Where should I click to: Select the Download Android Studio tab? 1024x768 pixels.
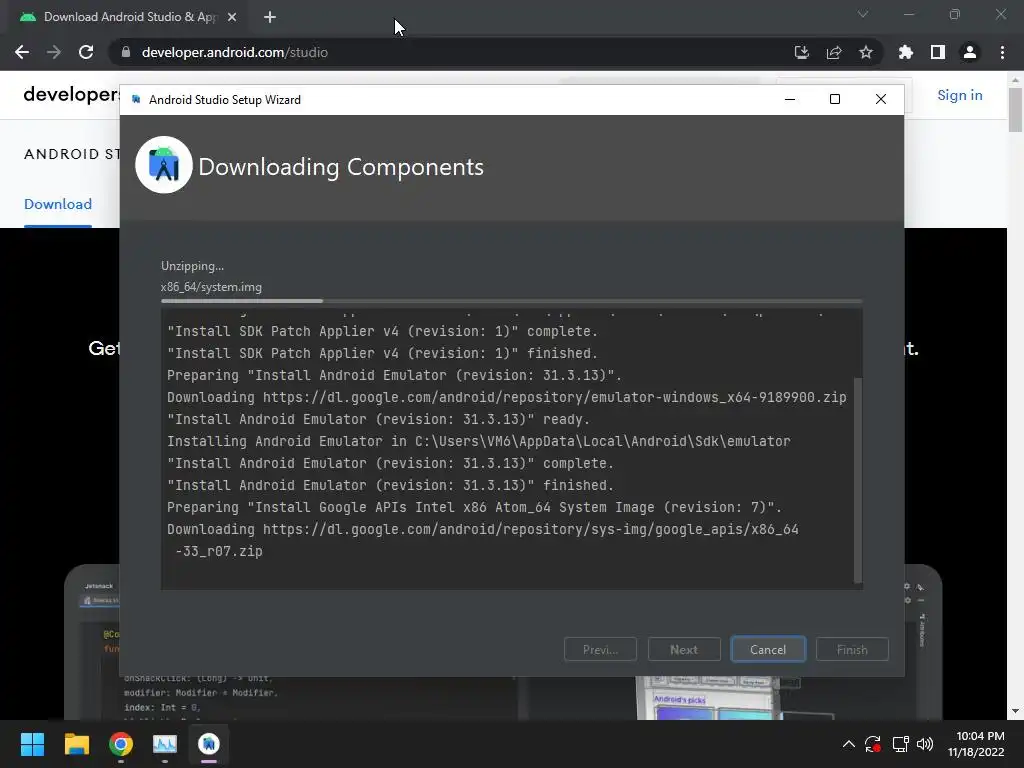(x=128, y=17)
